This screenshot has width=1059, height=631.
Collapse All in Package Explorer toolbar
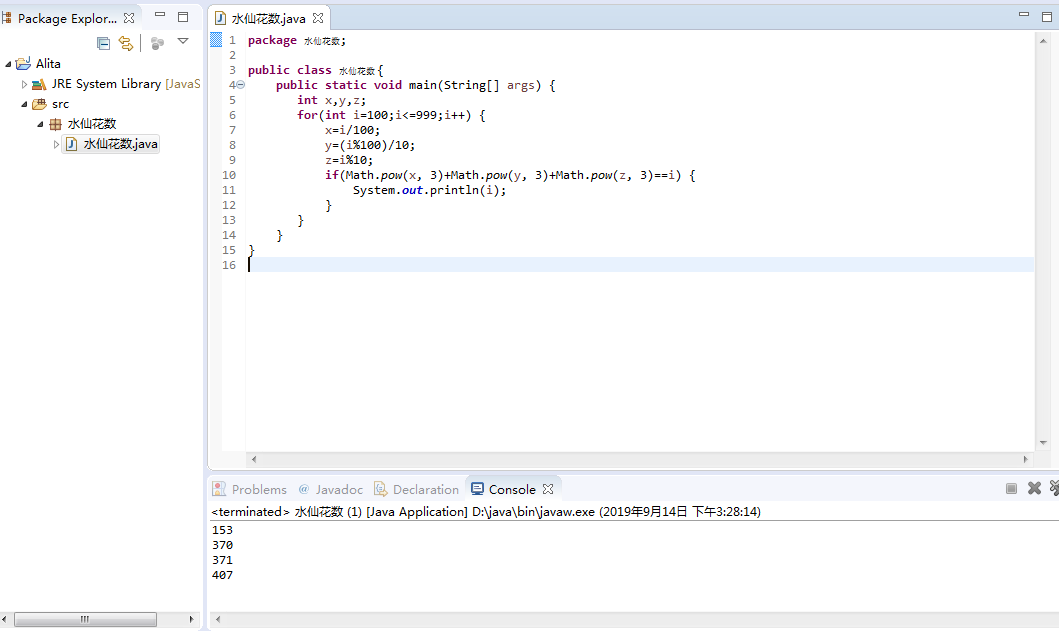click(103, 43)
